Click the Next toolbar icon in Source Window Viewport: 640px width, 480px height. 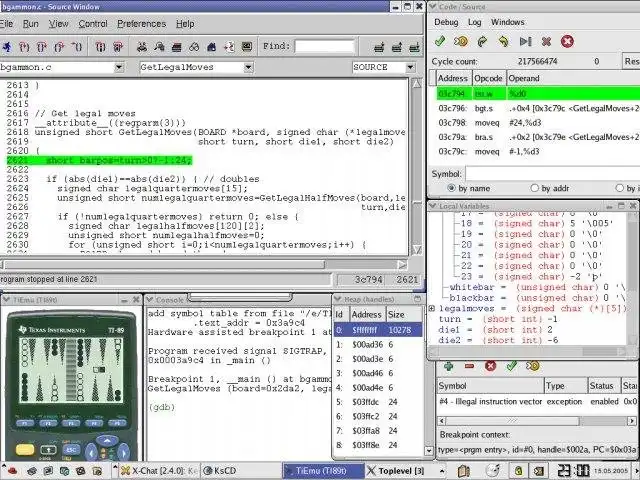point(42,47)
